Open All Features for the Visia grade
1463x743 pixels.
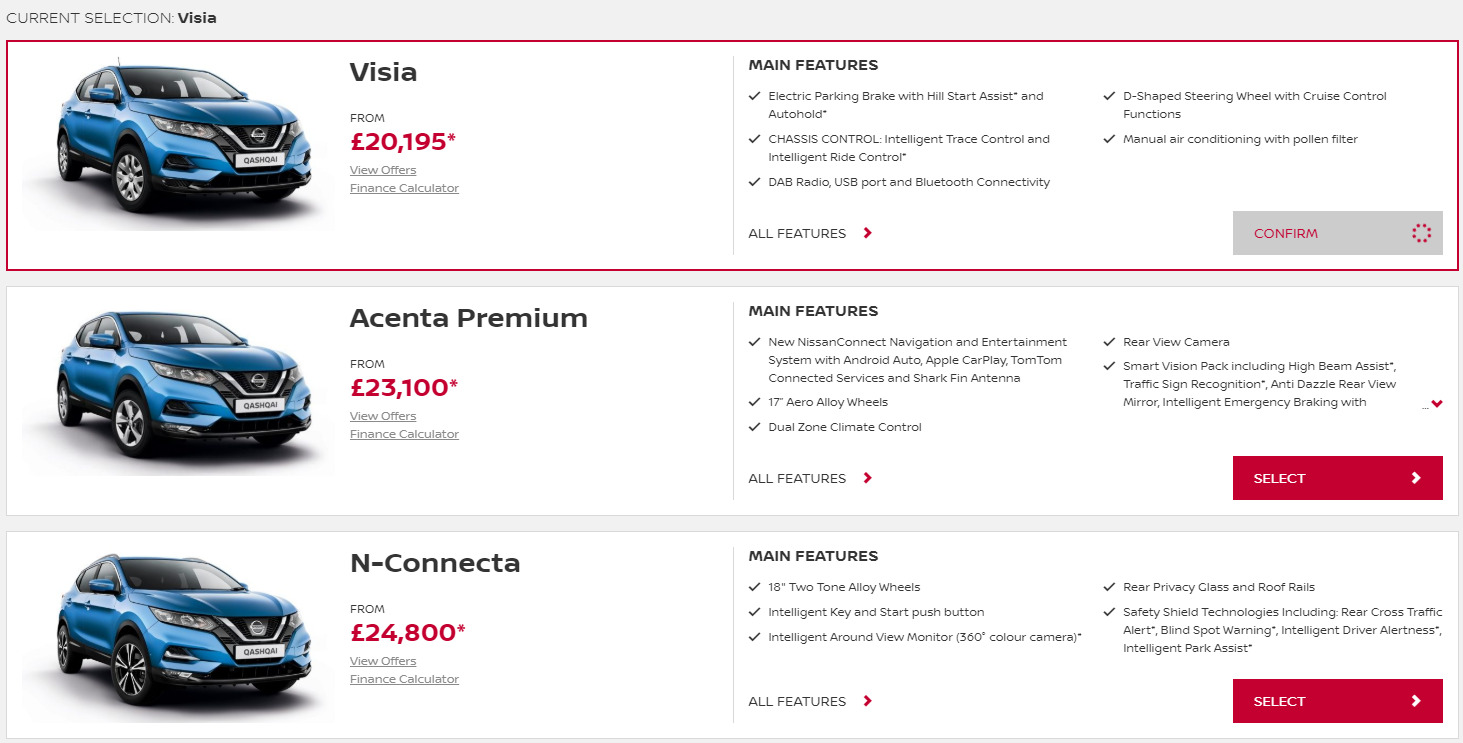797,233
